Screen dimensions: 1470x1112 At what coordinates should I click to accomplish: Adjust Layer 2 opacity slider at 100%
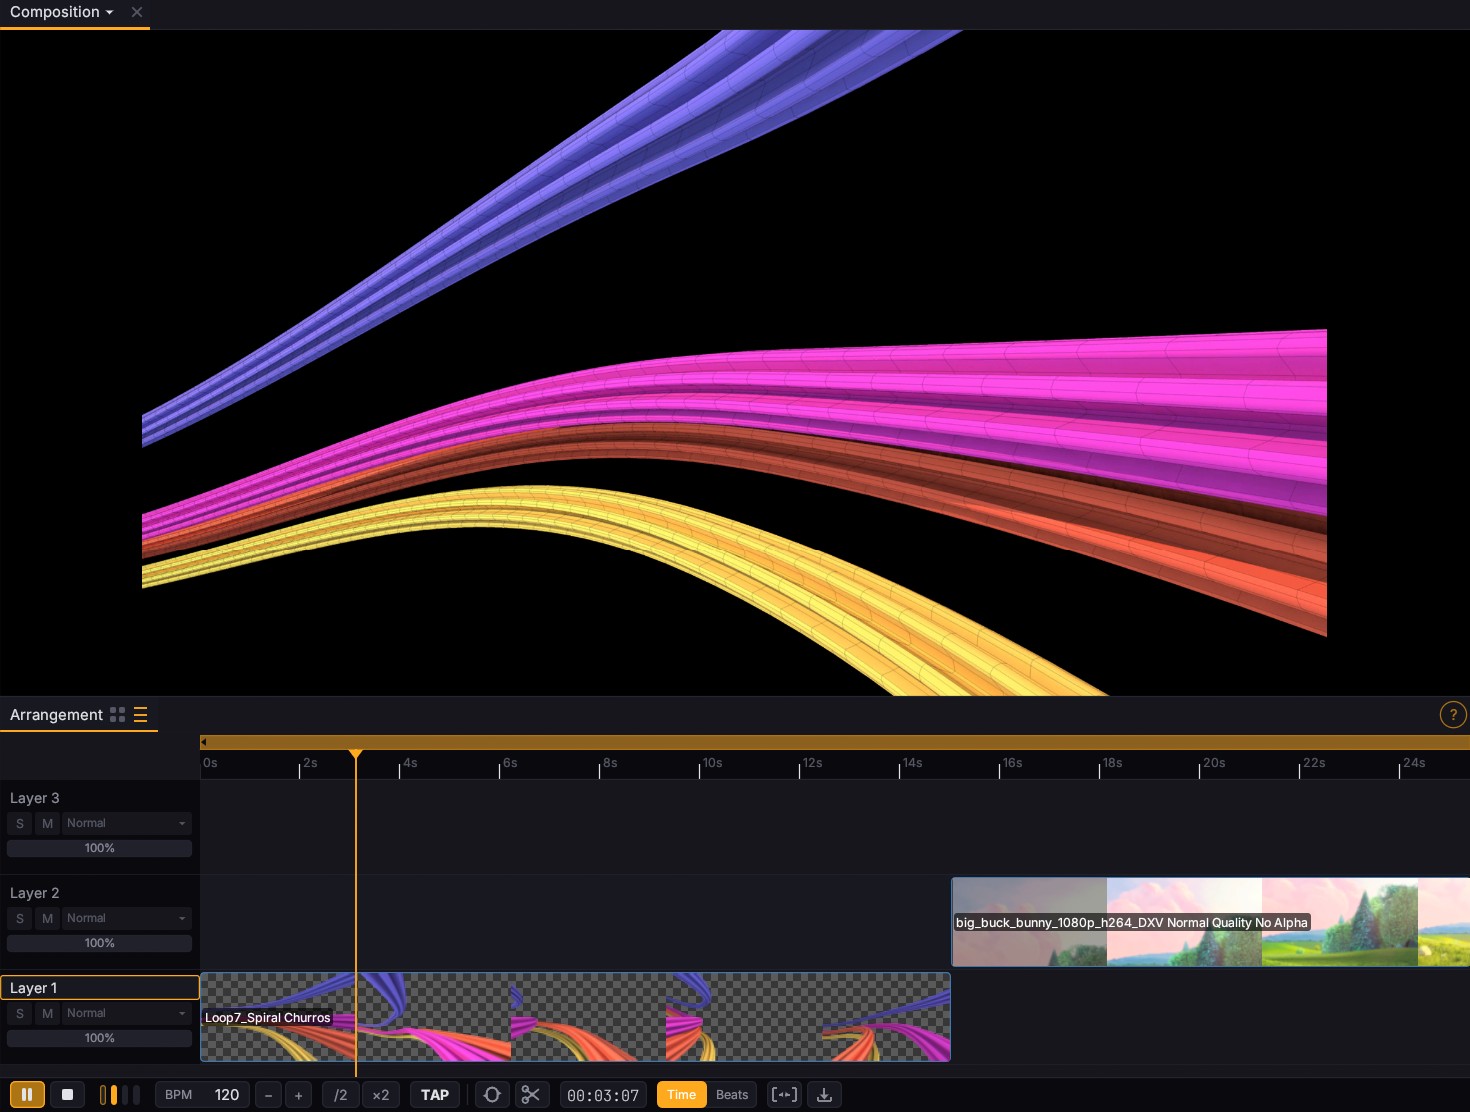100,943
